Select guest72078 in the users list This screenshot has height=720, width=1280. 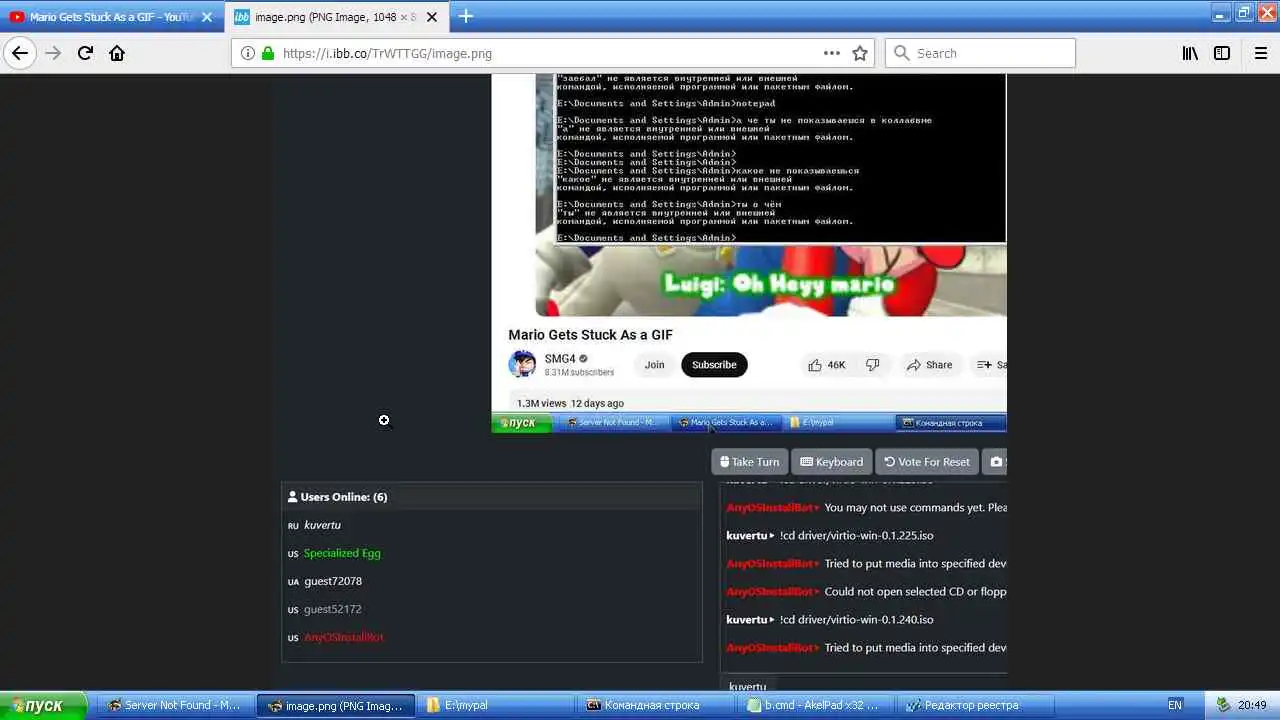point(333,581)
